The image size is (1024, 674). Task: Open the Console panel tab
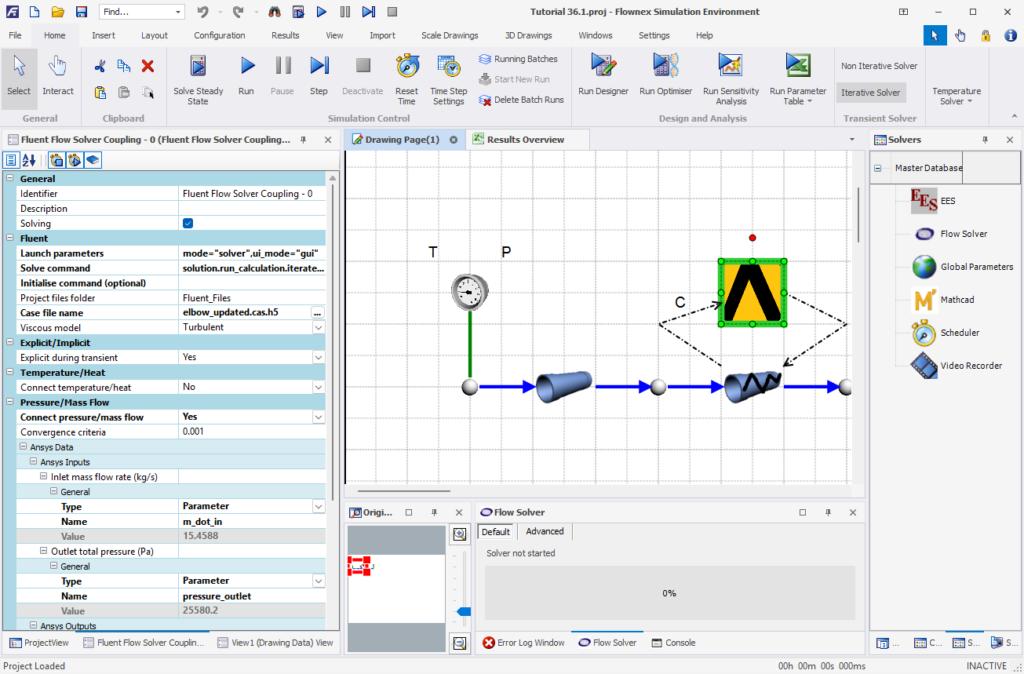tap(673, 643)
